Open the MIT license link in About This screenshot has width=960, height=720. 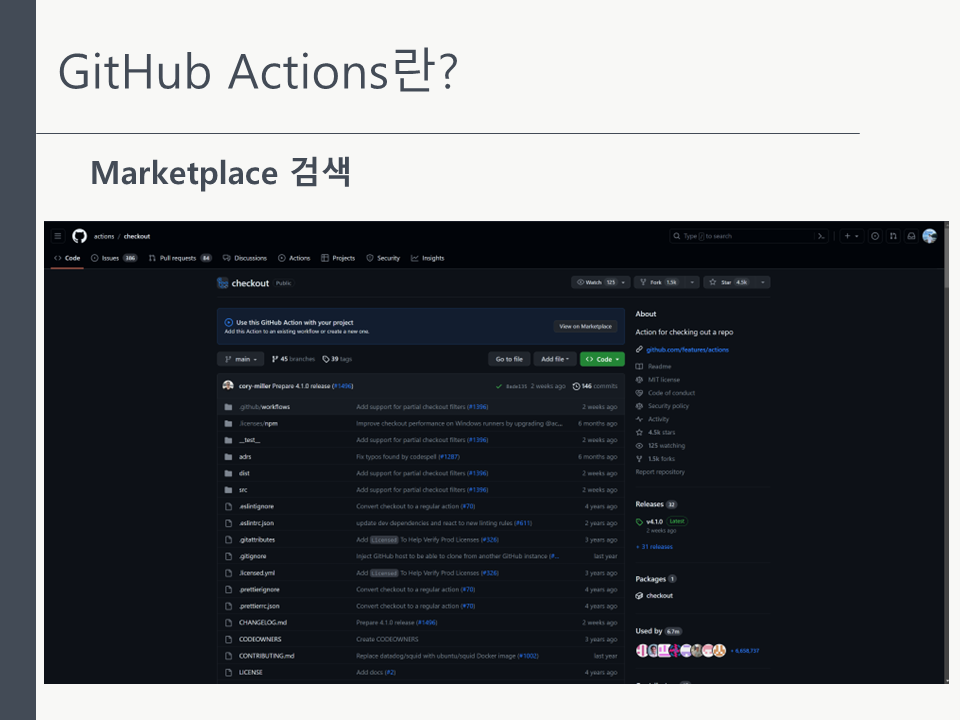[x=658, y=380]
